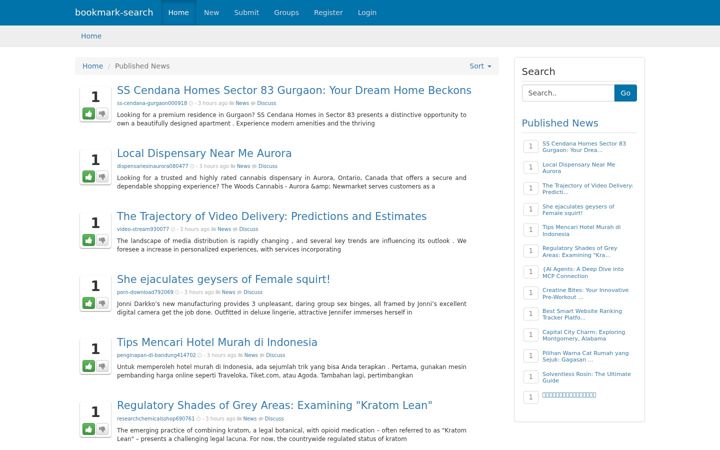Click Discuss under Tips Mencari Hotel story
This screenshot has width=720, height=450.
click(276, 355)
